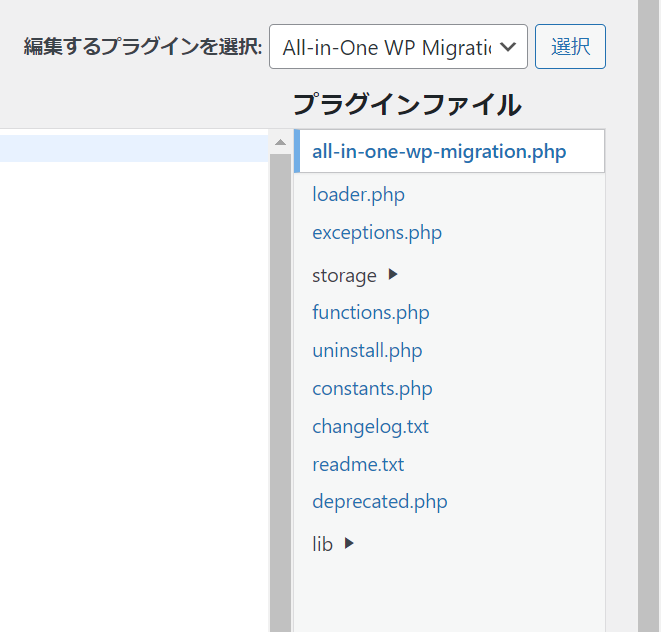
Task: Open readme.txt file
Action: [x=358, y=465]
